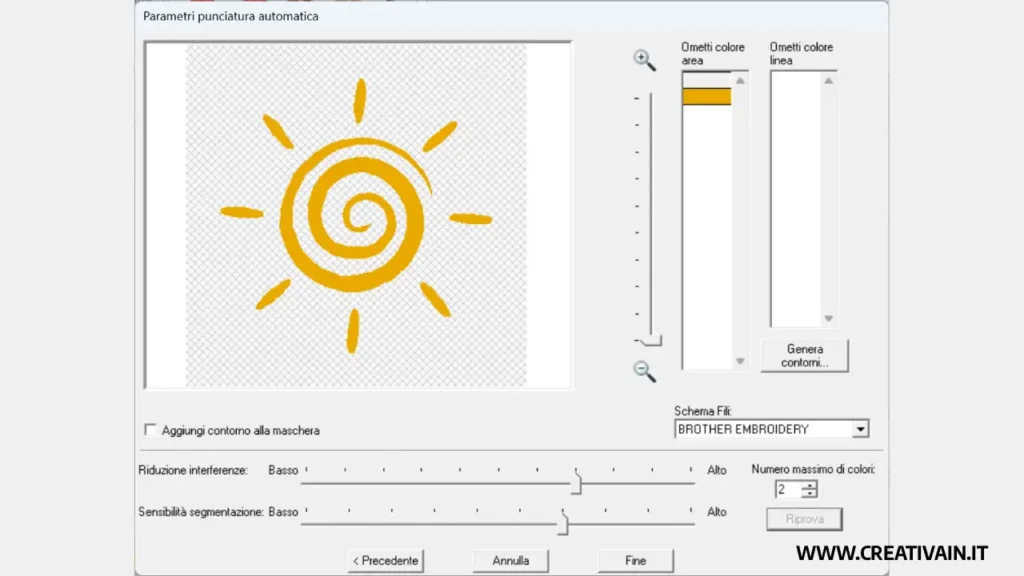Decrease Numero massimo di colori value
This screenshot has width=1024, height=576.
[x=809, y=493]
